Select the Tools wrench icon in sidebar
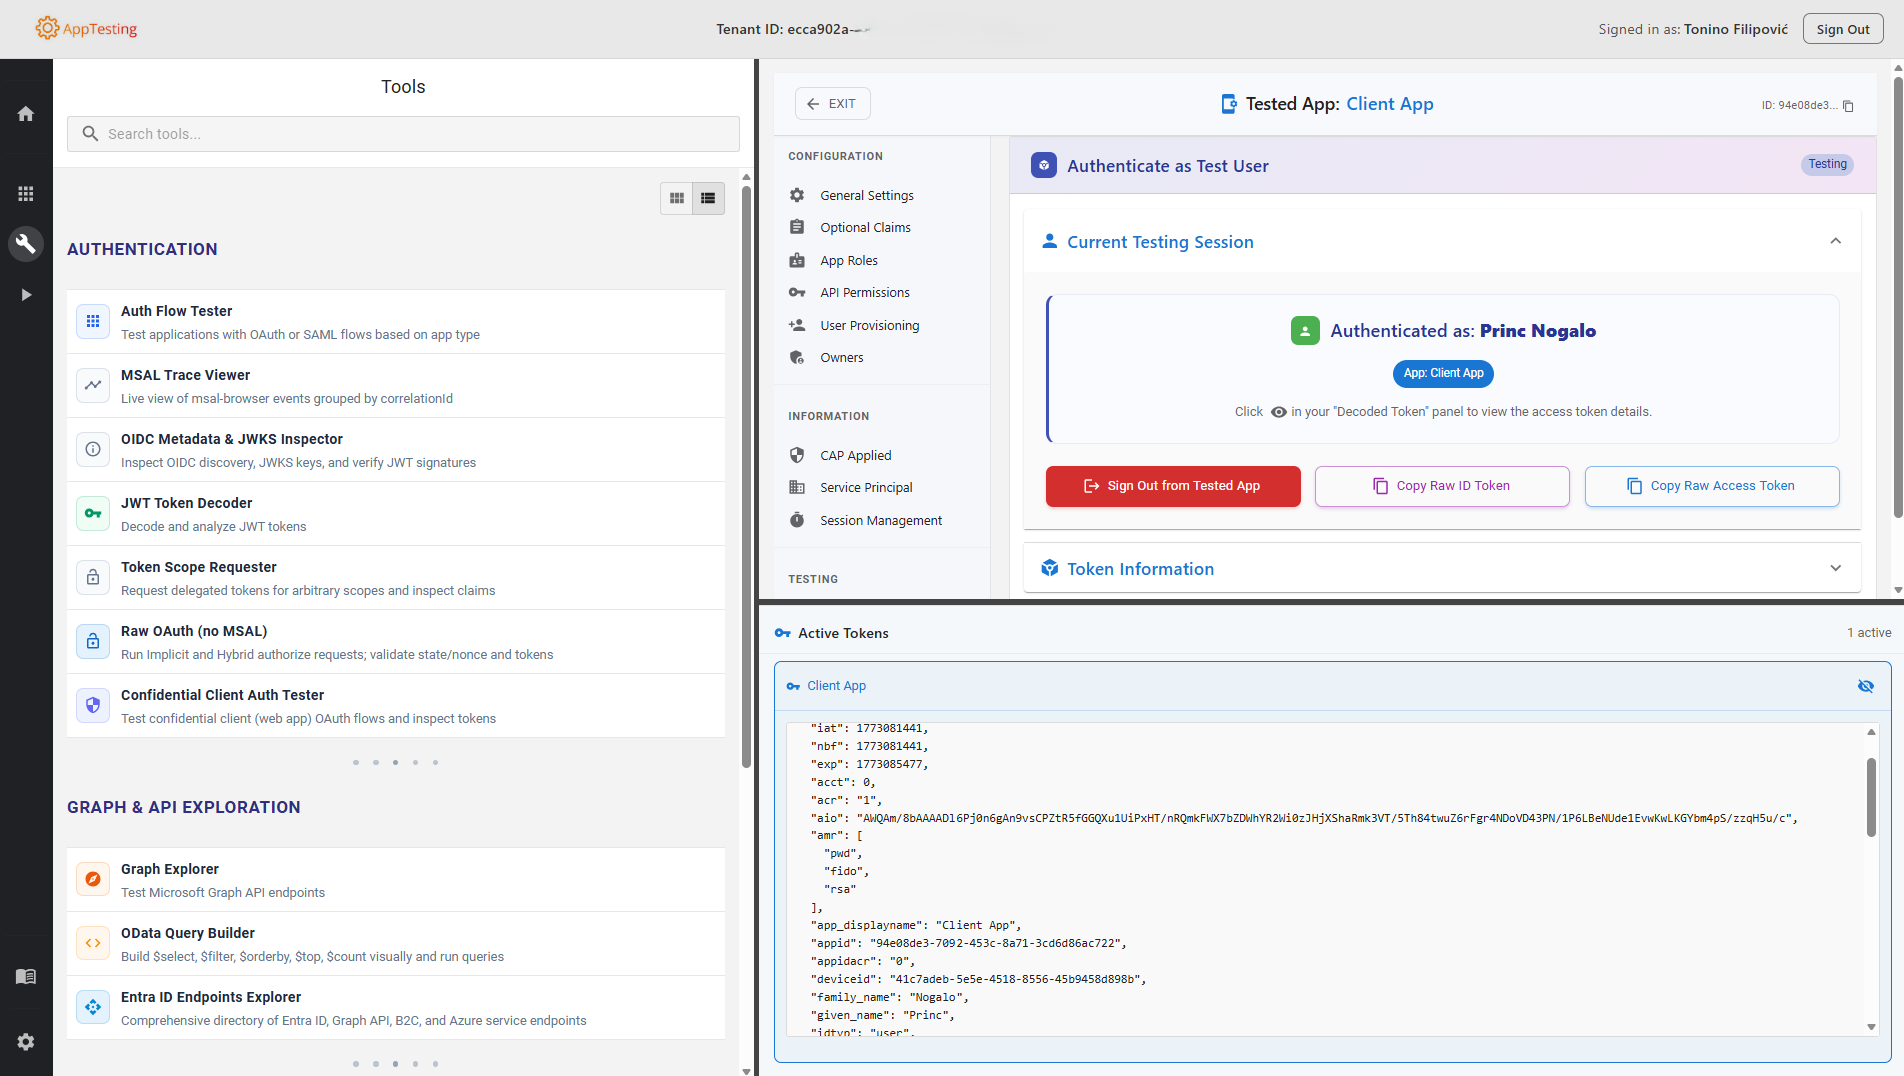 tap(26, 243)
